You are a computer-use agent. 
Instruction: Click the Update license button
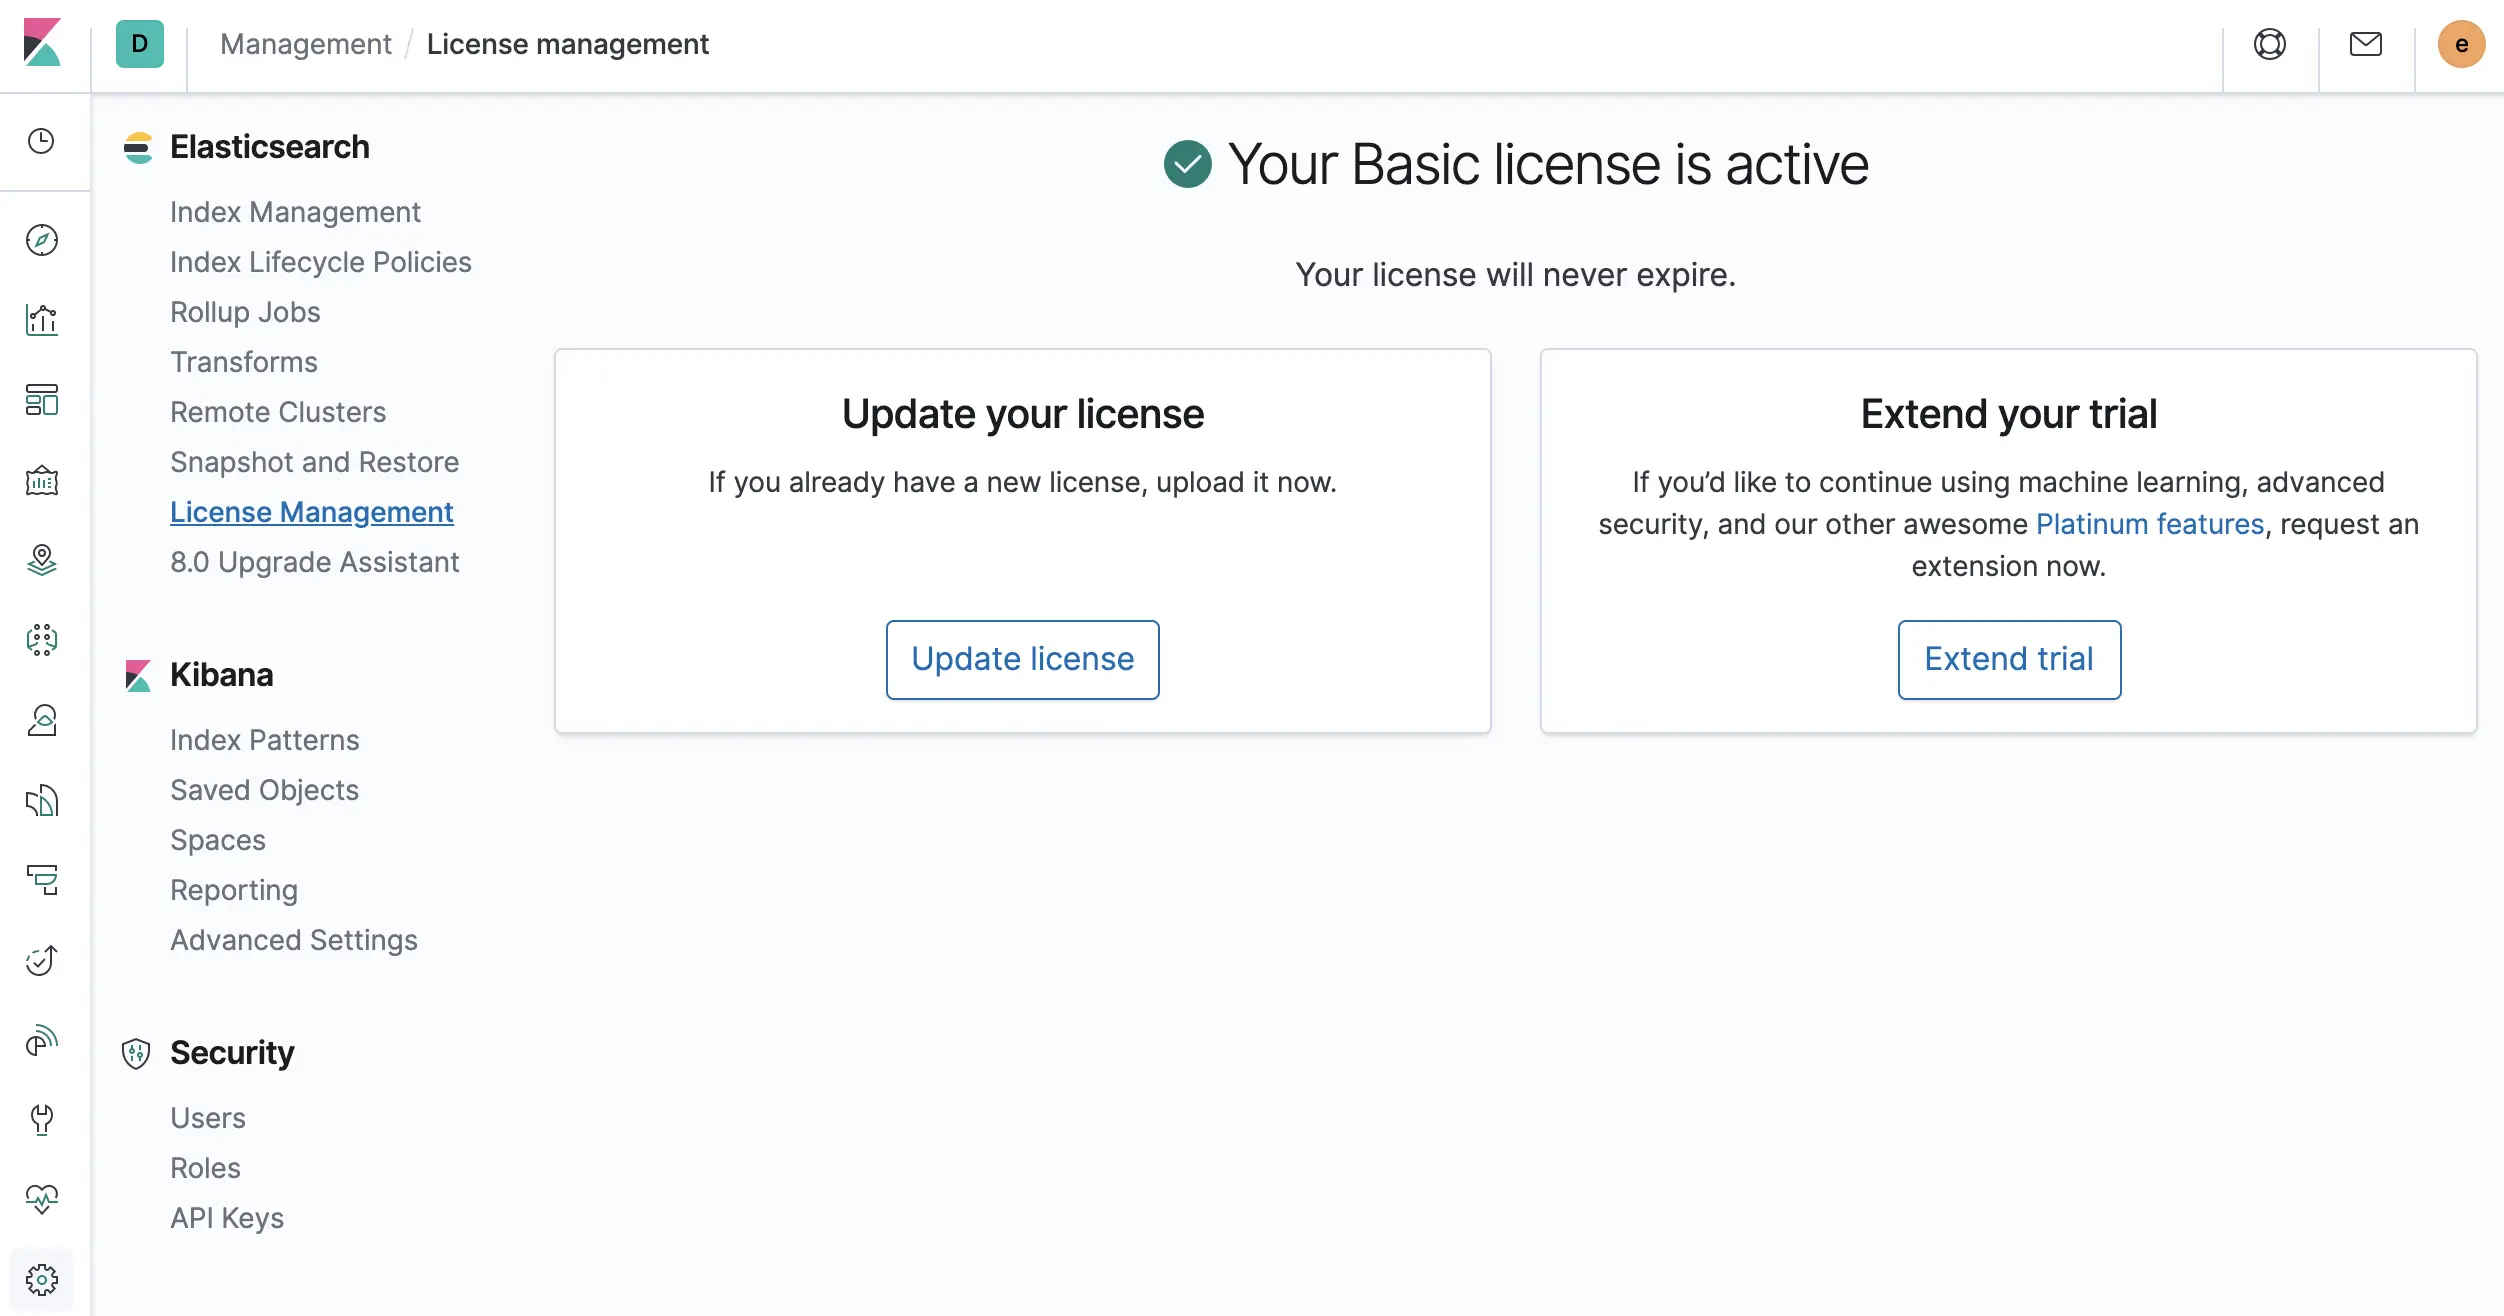[1022, 659]
